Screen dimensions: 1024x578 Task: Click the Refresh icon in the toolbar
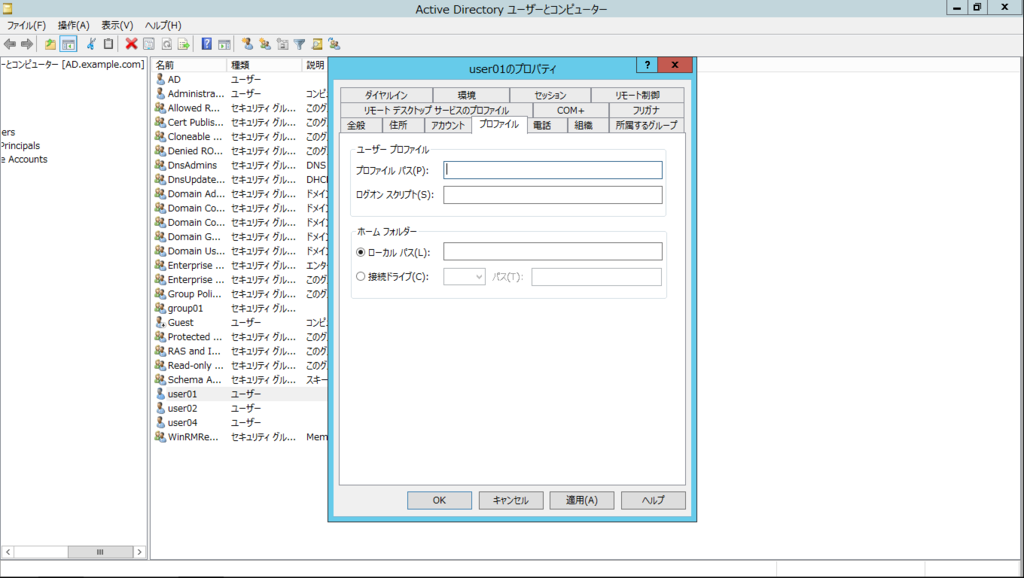click(167, 44)
